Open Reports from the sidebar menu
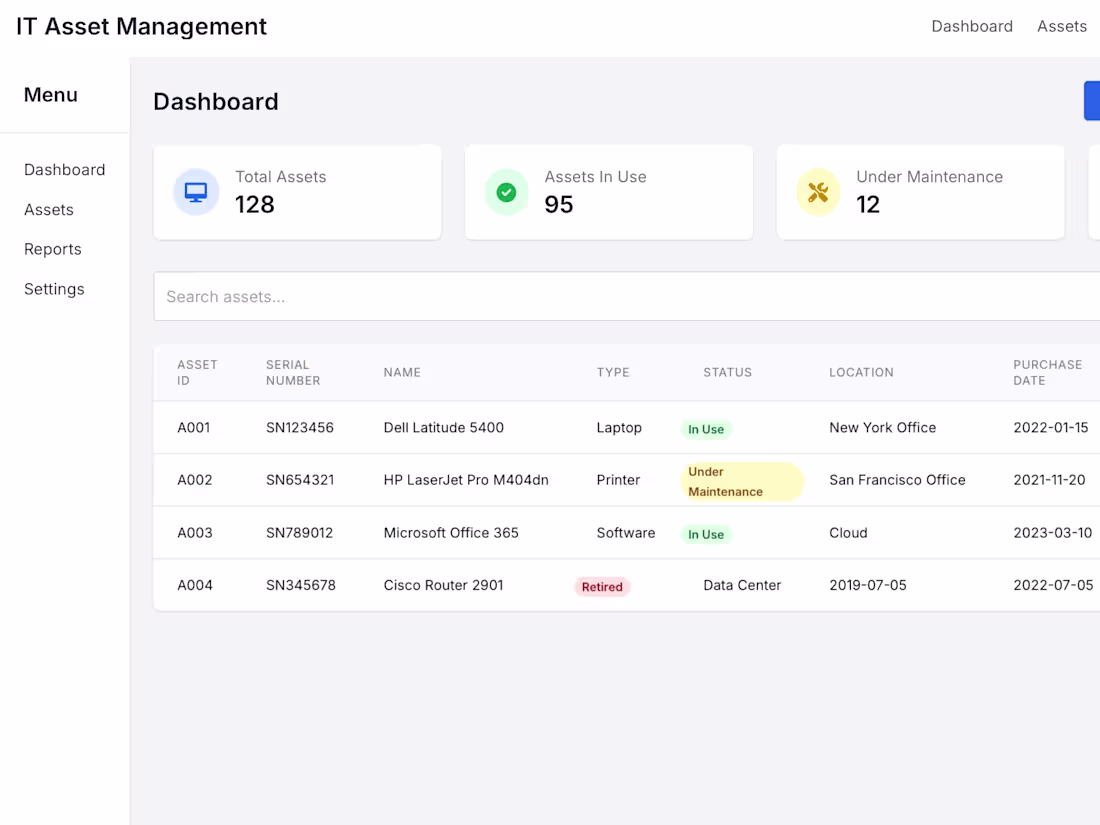 coord(53,249)
